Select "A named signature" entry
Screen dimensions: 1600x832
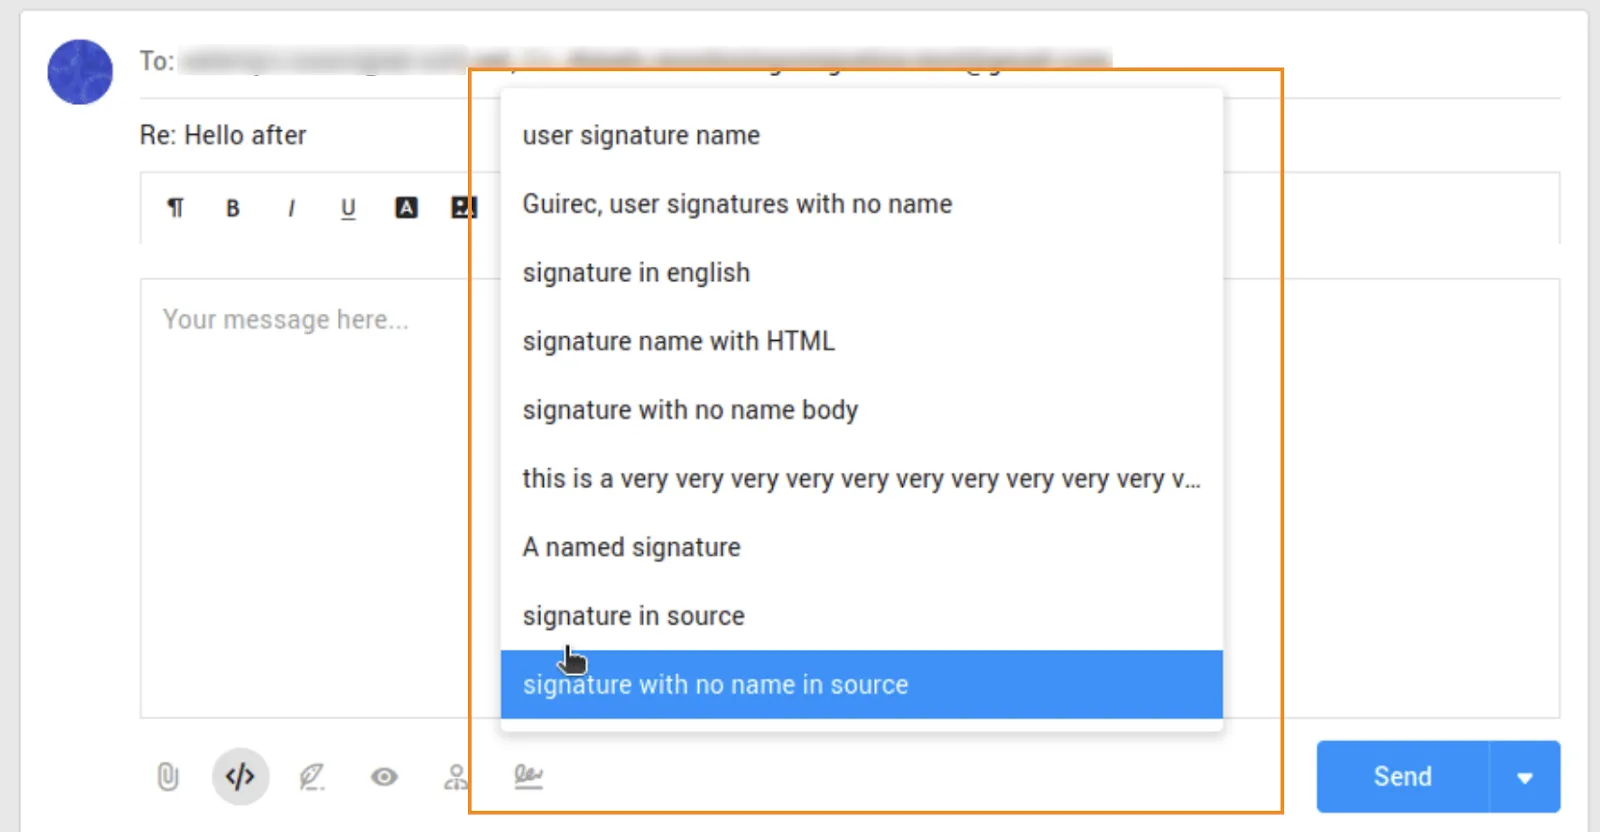pyautogui.click(x=631, y=548)
